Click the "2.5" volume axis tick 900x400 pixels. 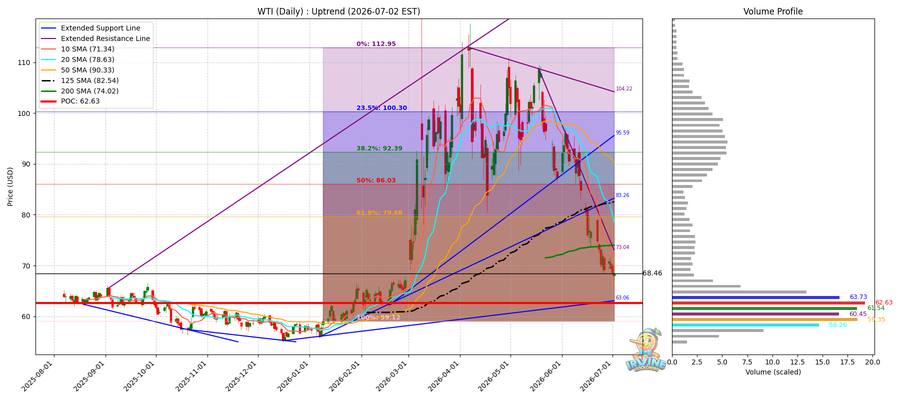point(697,363)
